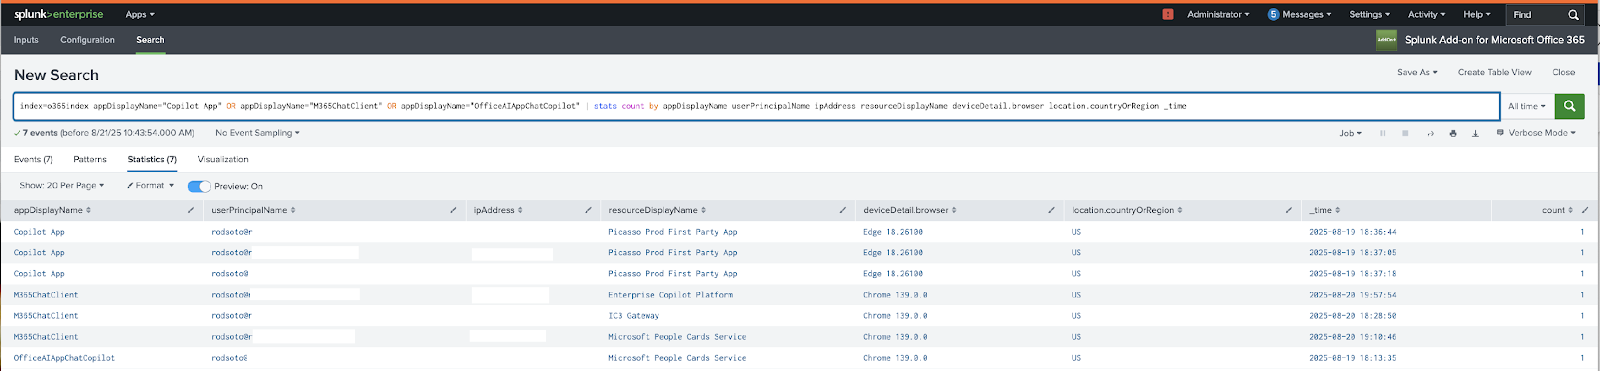
Task: Click the print results icon
Action: pos(1453,133)
